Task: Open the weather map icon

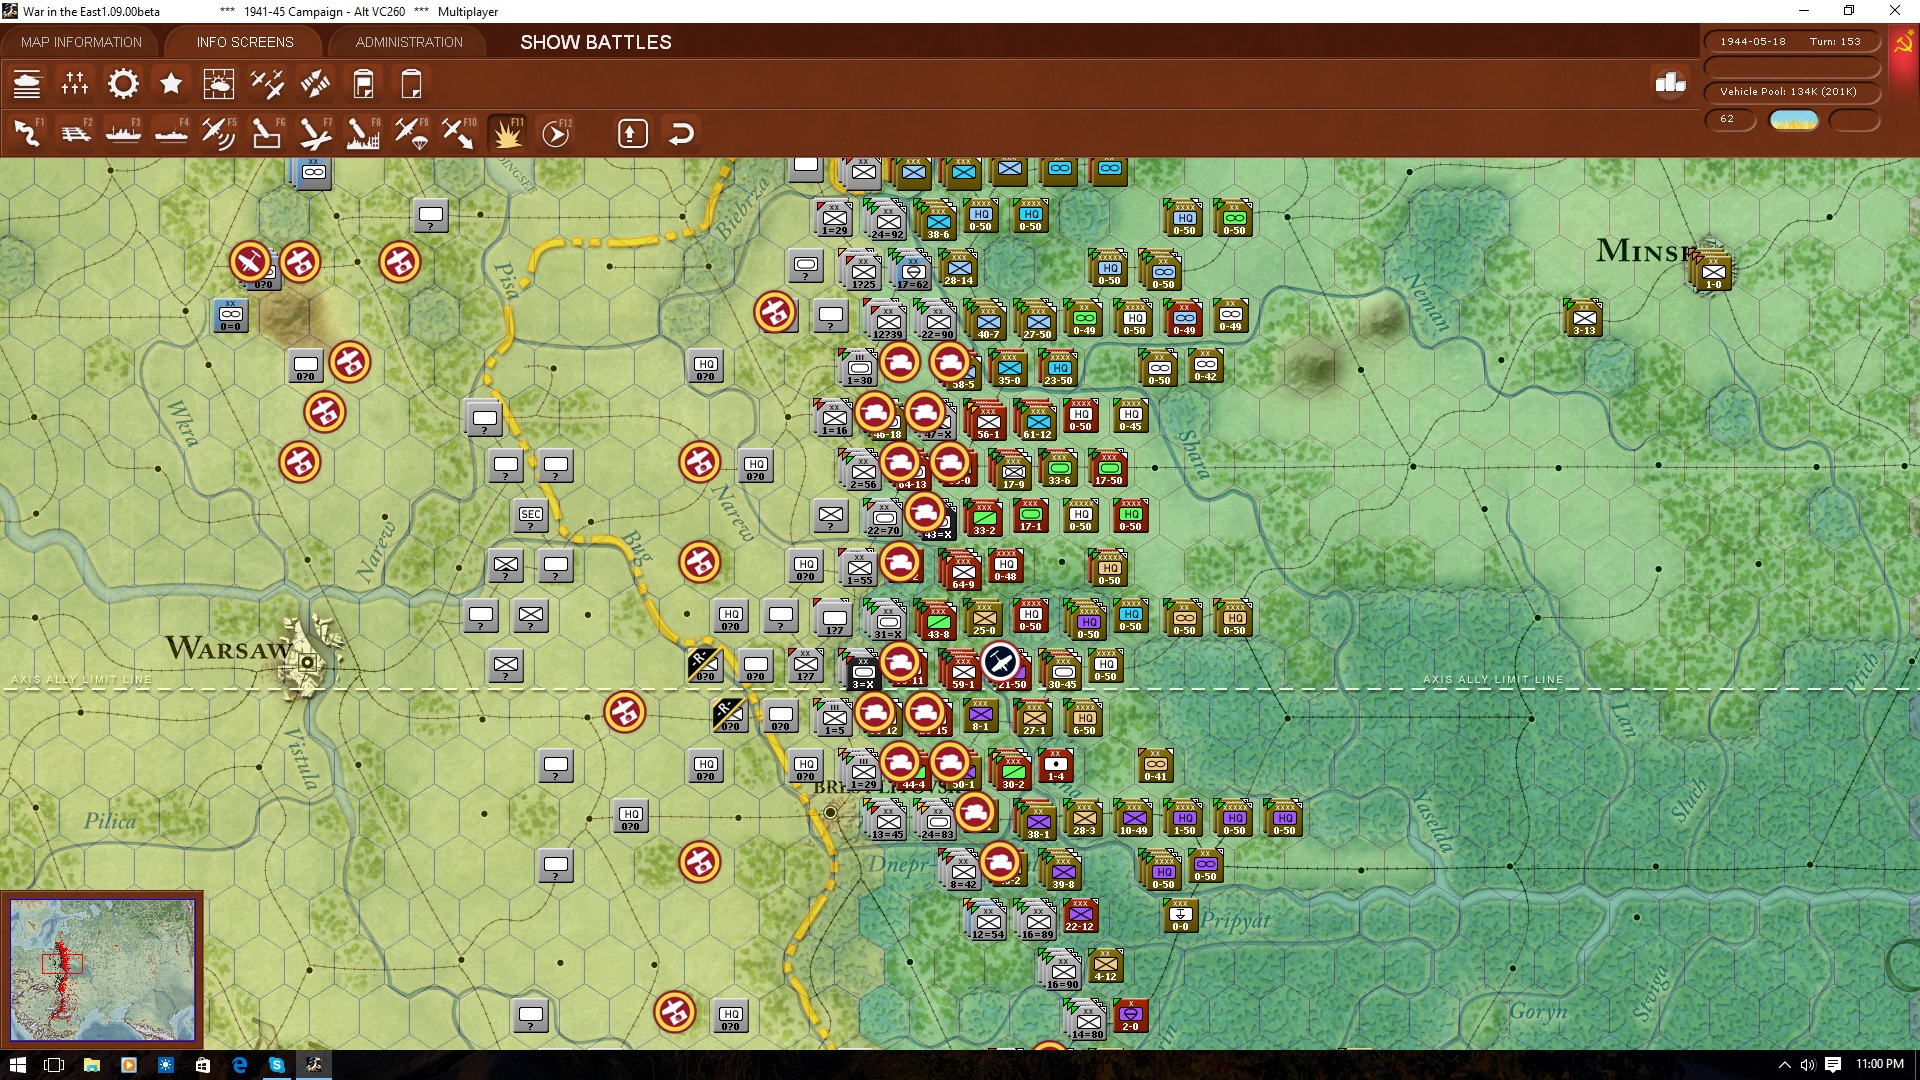Action: [219, 84]
